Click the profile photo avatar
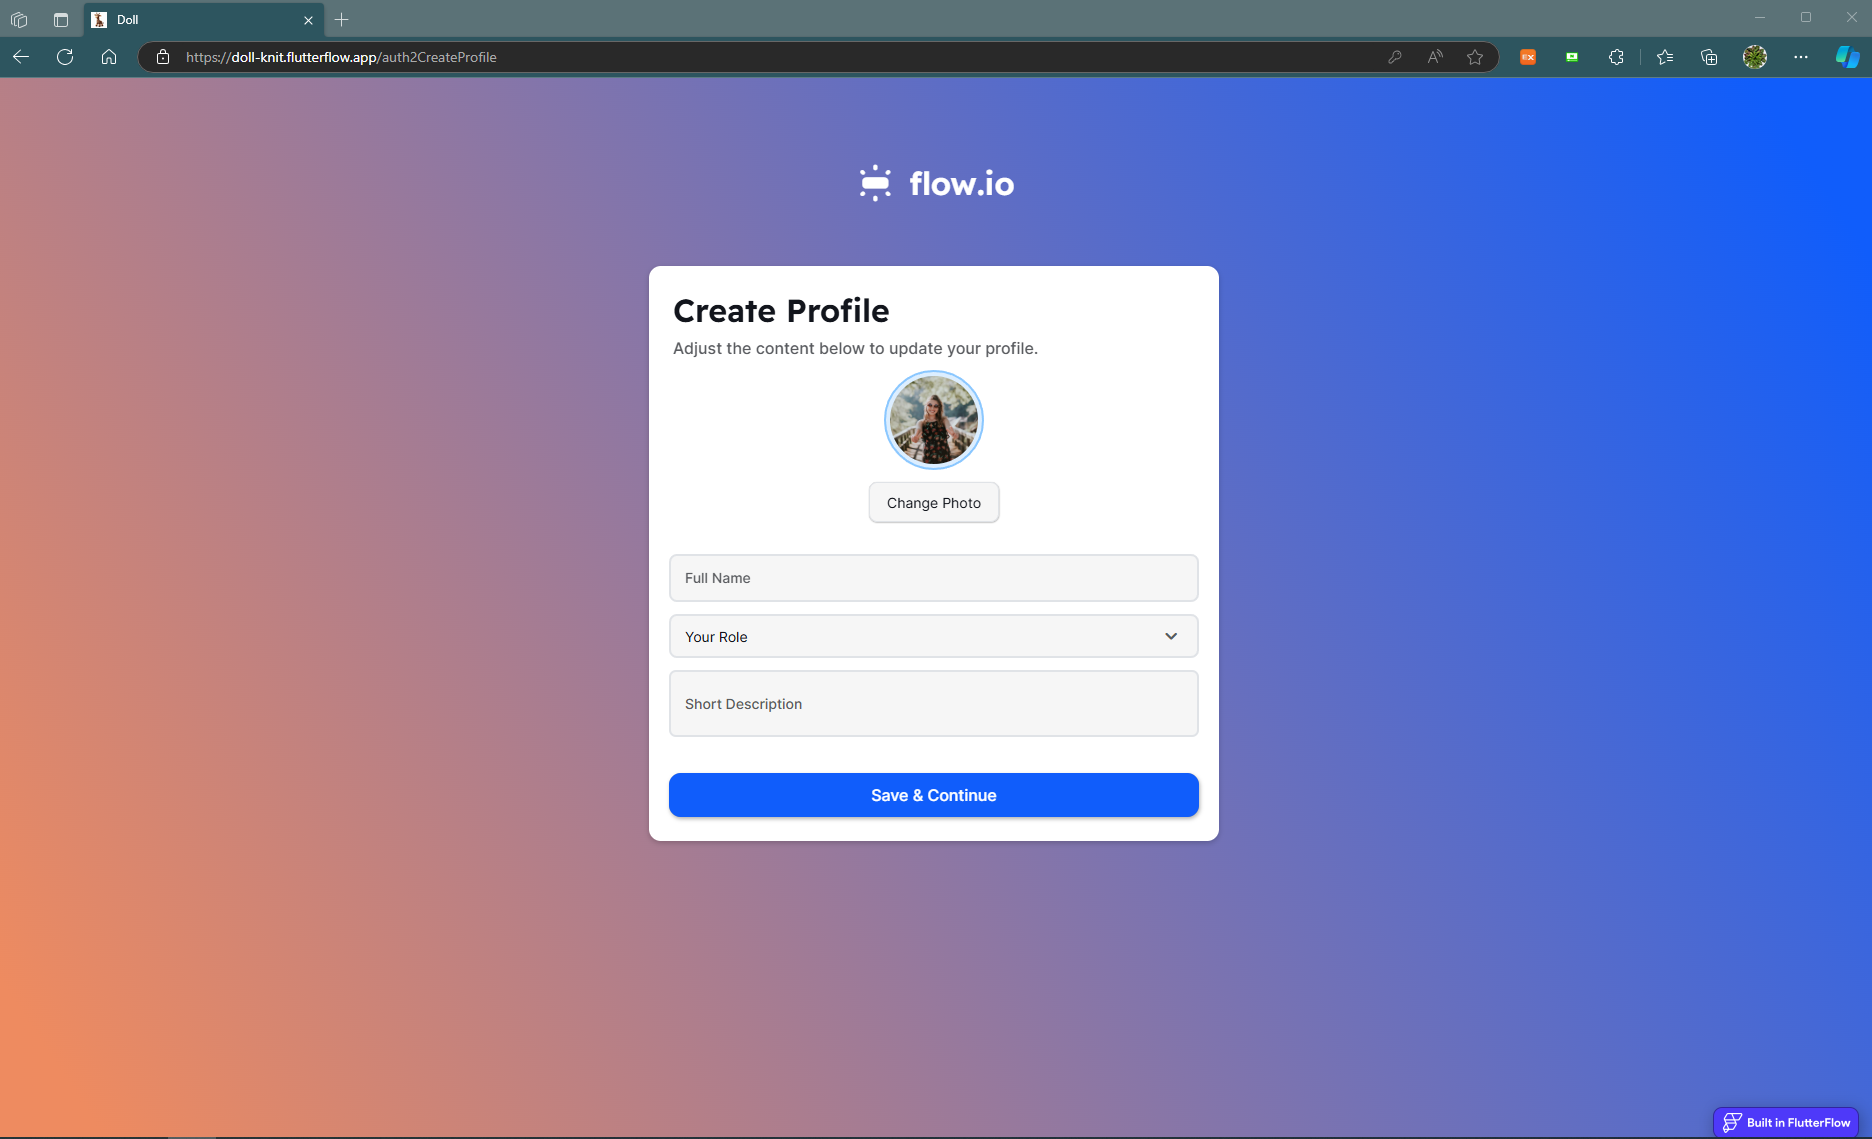This screenshot has height=1139, width=1872. coord(934,420)
